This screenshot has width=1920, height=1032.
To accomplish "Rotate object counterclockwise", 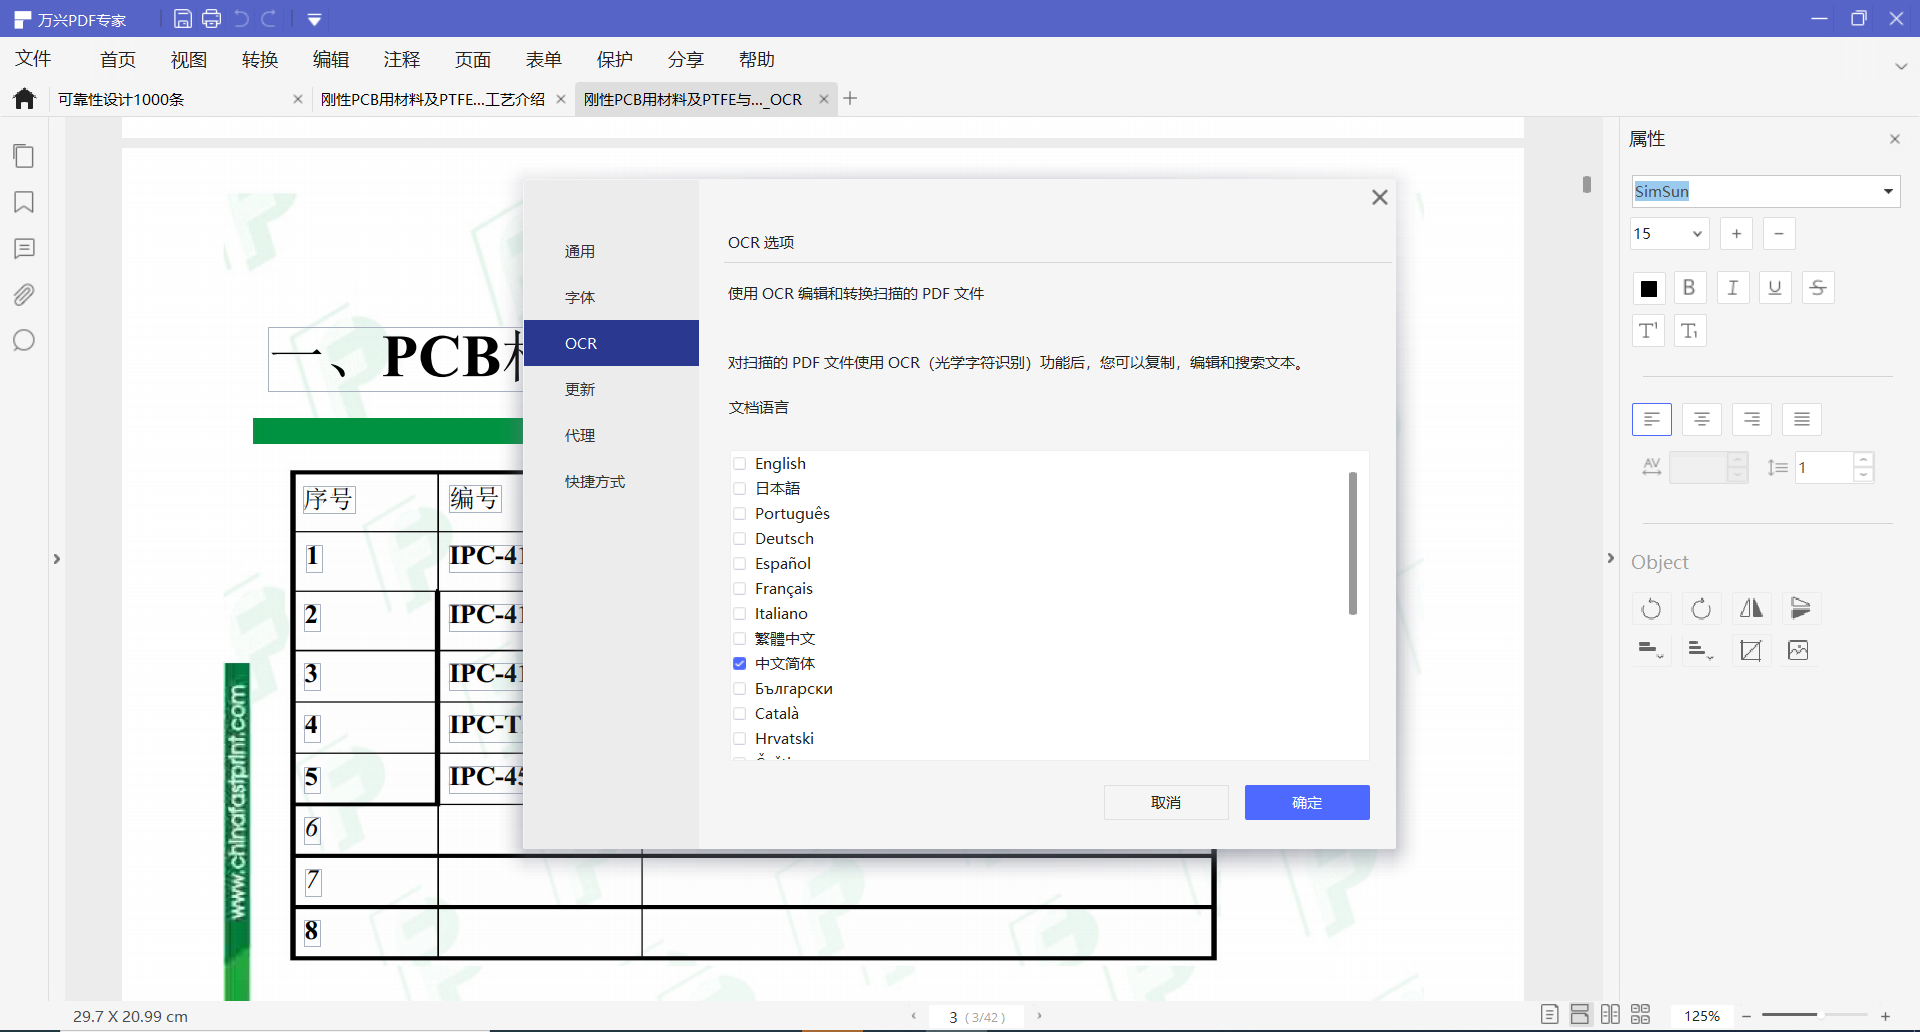I will point(1651,608).
